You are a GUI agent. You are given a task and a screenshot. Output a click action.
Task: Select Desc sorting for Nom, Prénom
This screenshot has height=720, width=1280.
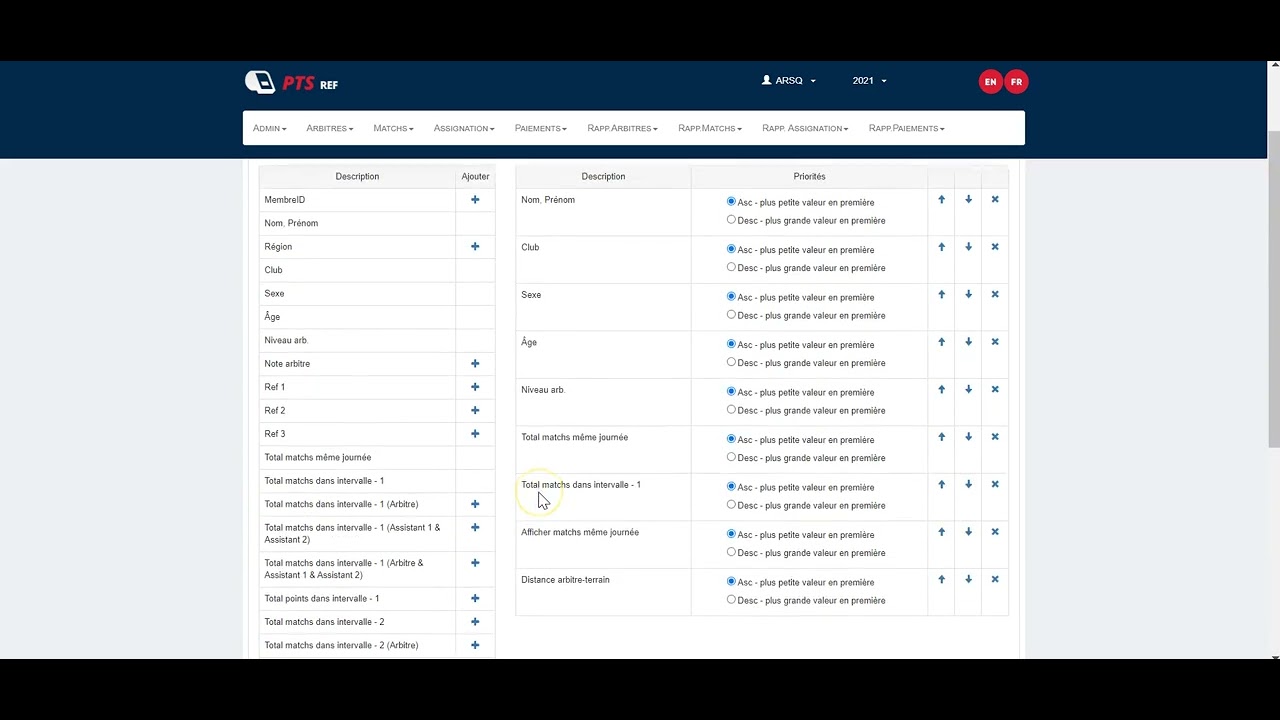click(x=731, y=220)
